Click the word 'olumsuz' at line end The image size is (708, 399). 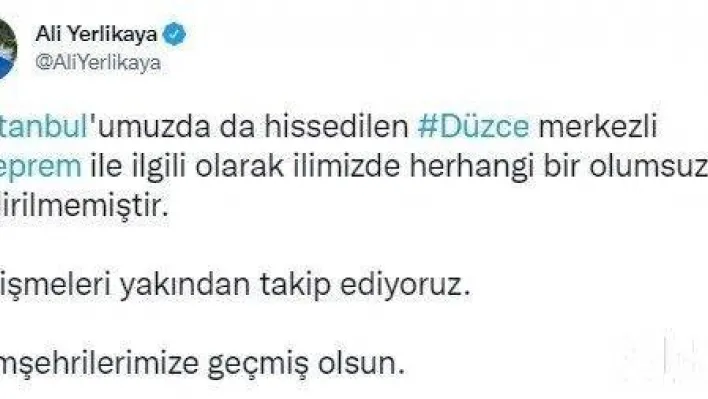coord(648,167)
